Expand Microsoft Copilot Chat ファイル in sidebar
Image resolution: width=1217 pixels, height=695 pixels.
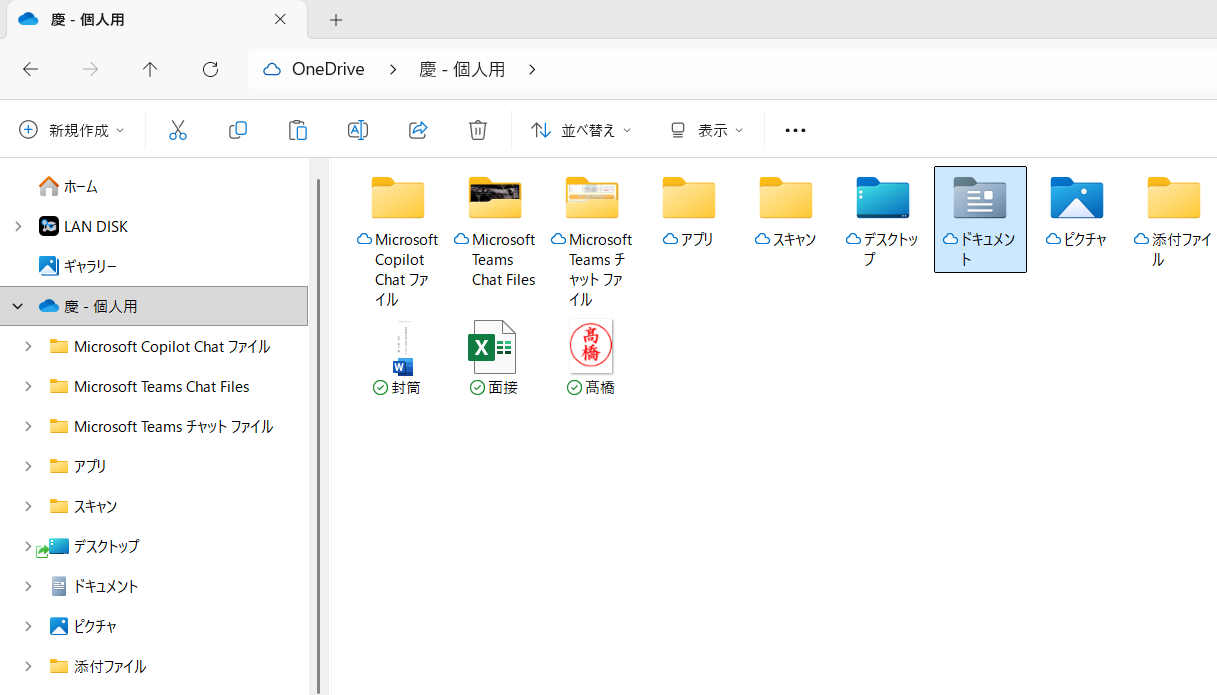[28, 346]
